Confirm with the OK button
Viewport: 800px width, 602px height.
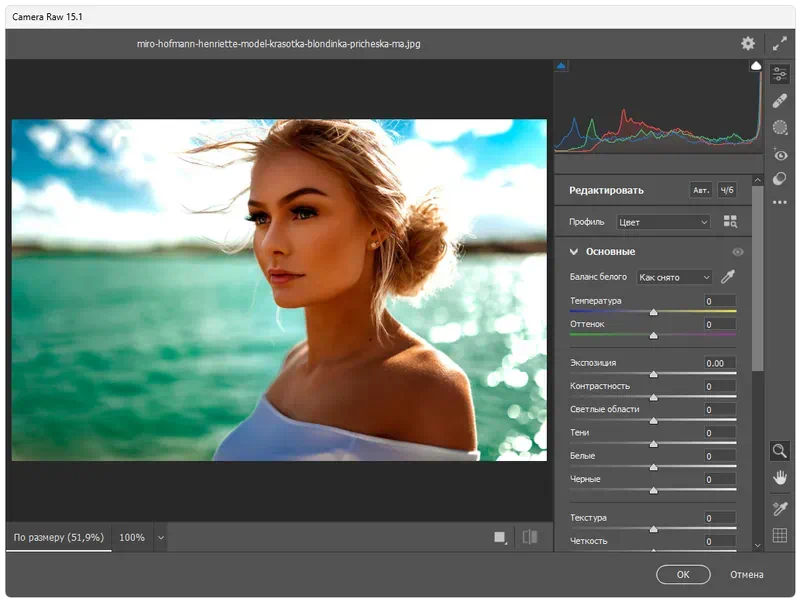[x=683, y=574]
